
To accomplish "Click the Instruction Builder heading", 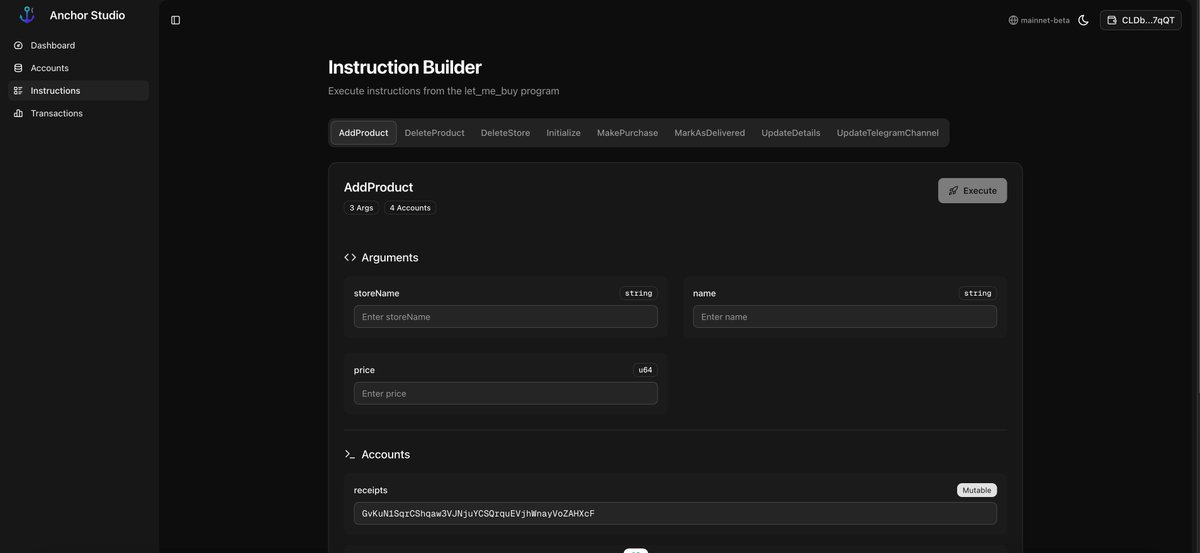I will pos(405,67).
